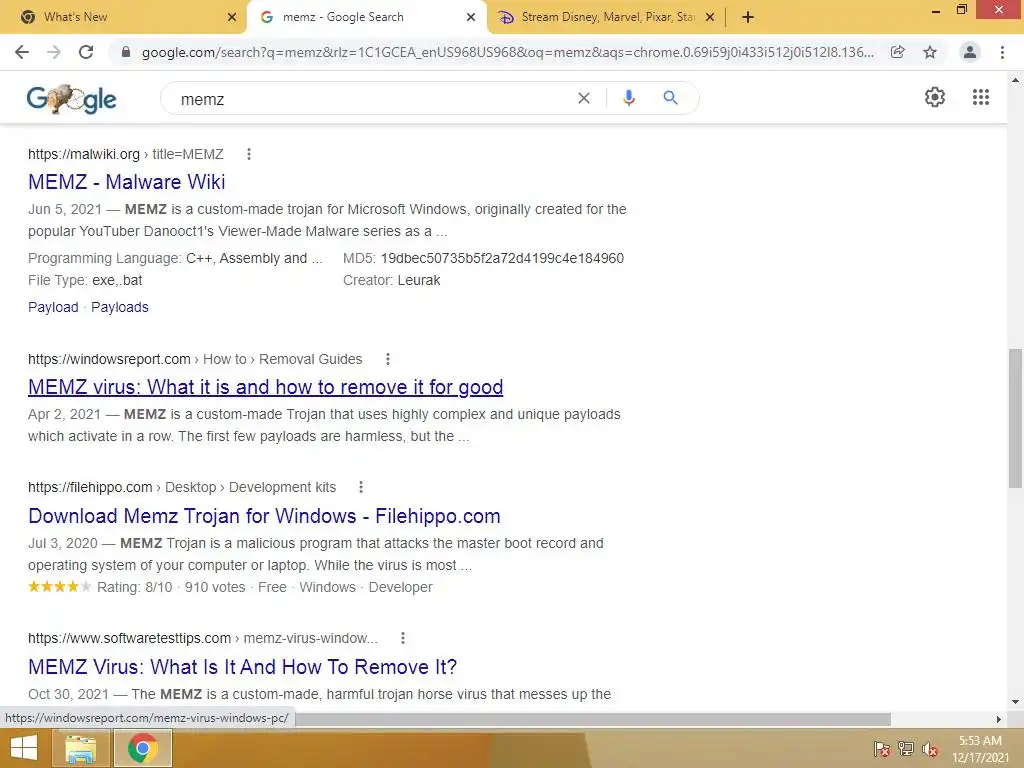Open the Chrome three-dot menu

[x=1002, y=52]
